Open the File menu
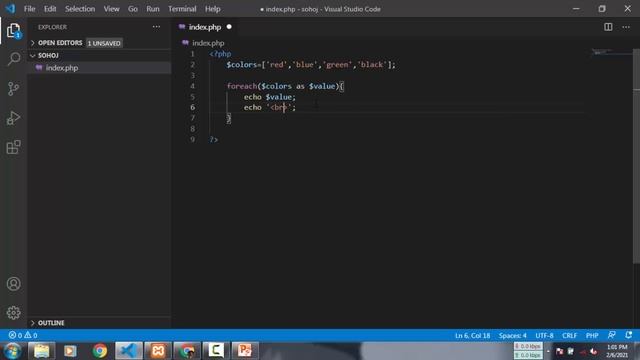640x360 pixels. (x=29, y=9)
